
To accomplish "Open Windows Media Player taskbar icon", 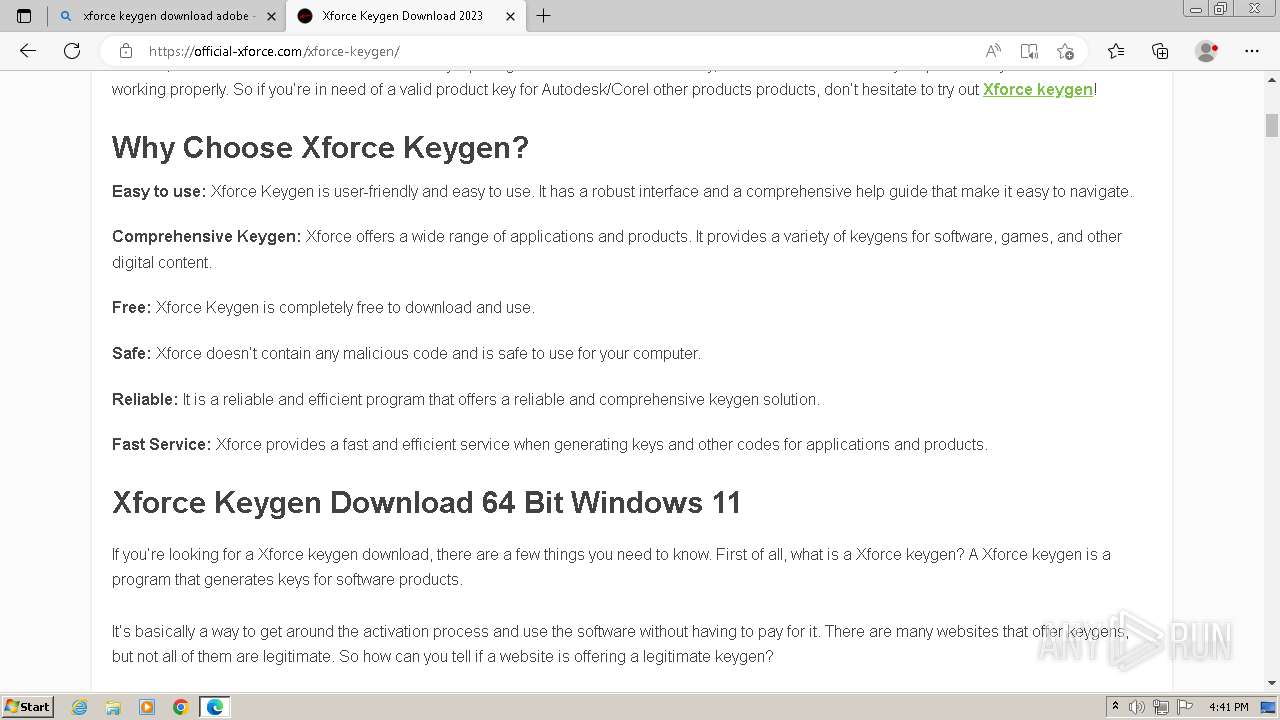I will pyautogui.click(x=147, y=707).
